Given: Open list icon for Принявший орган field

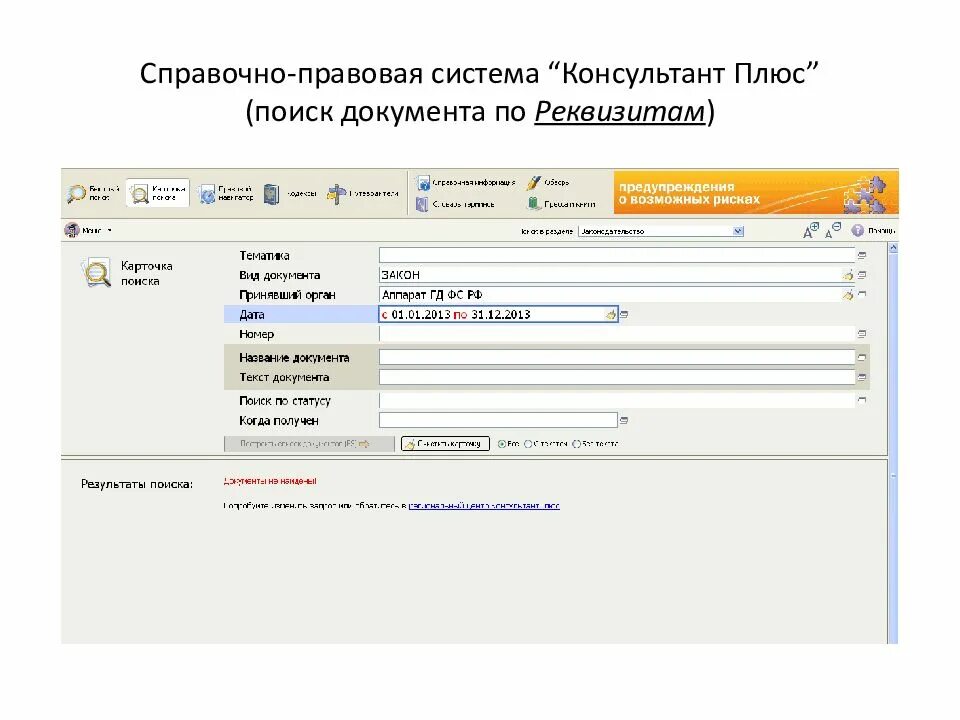Looking at the screenshot, I should (x=862, y=294).
